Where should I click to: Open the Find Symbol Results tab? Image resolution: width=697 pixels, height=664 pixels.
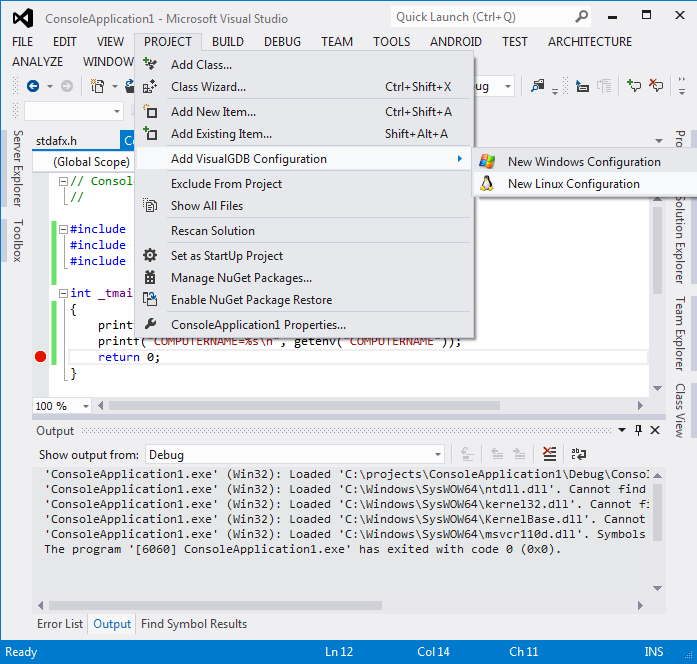click(x=194, y=624)
